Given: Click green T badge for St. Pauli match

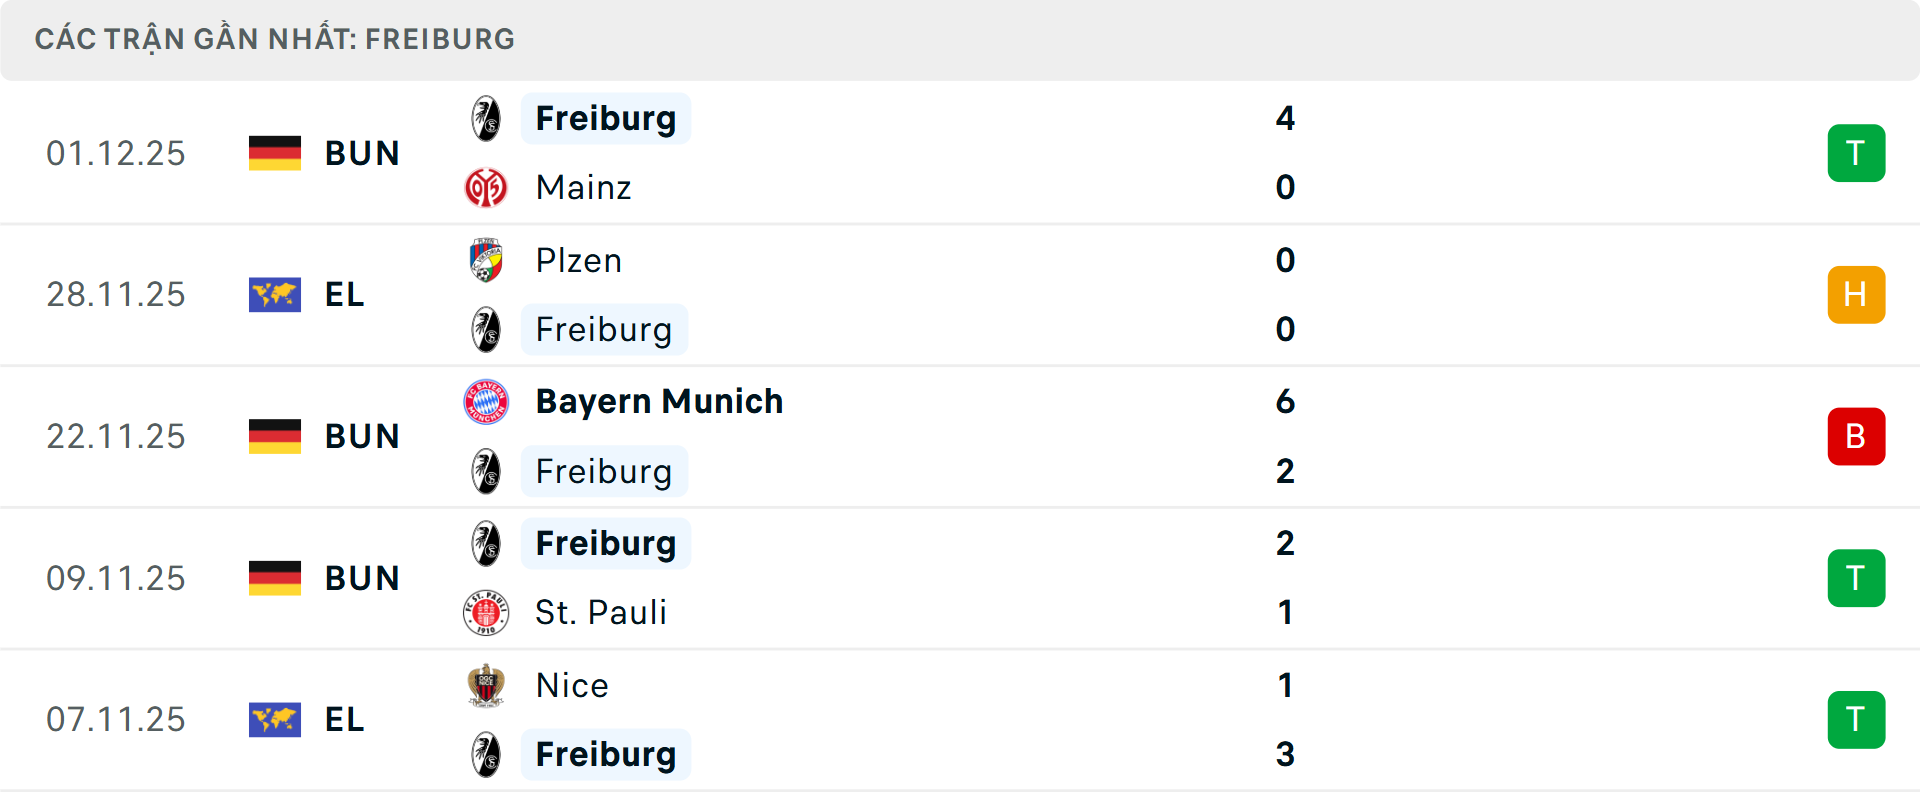Looking at the screenshot, I should (1856, 578).
